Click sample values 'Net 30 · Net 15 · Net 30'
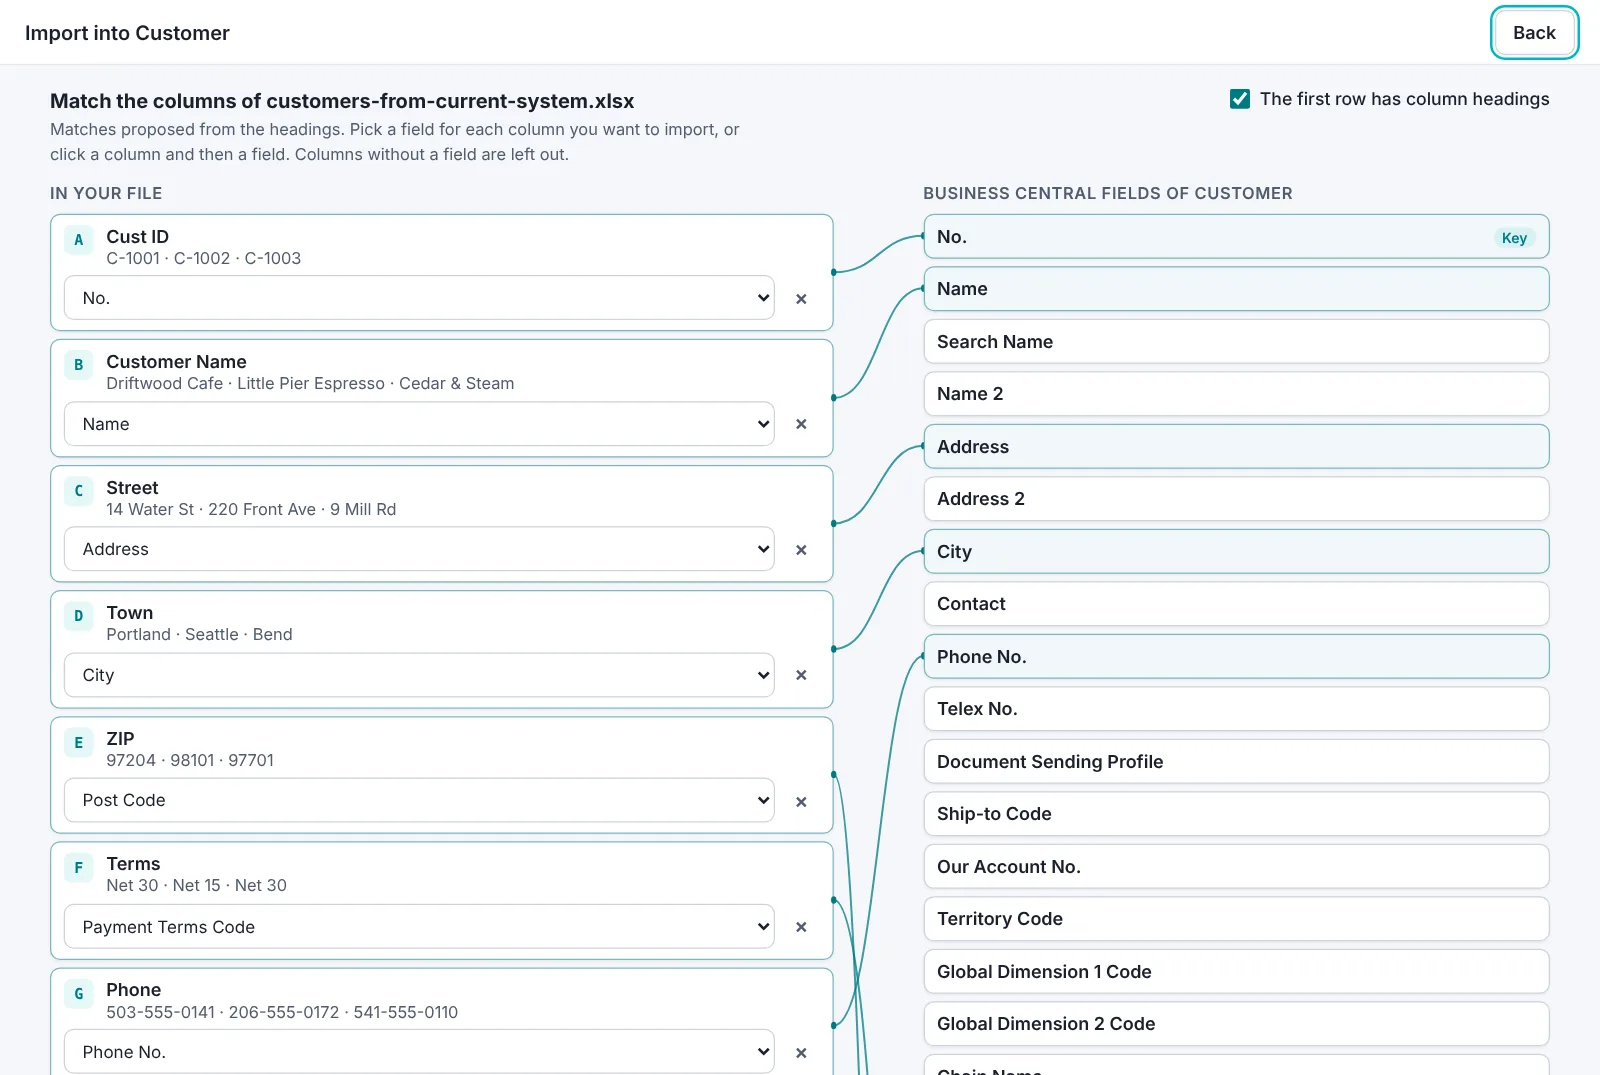The height and width of the screenshot is (1075, 1600). coord(196,885)
